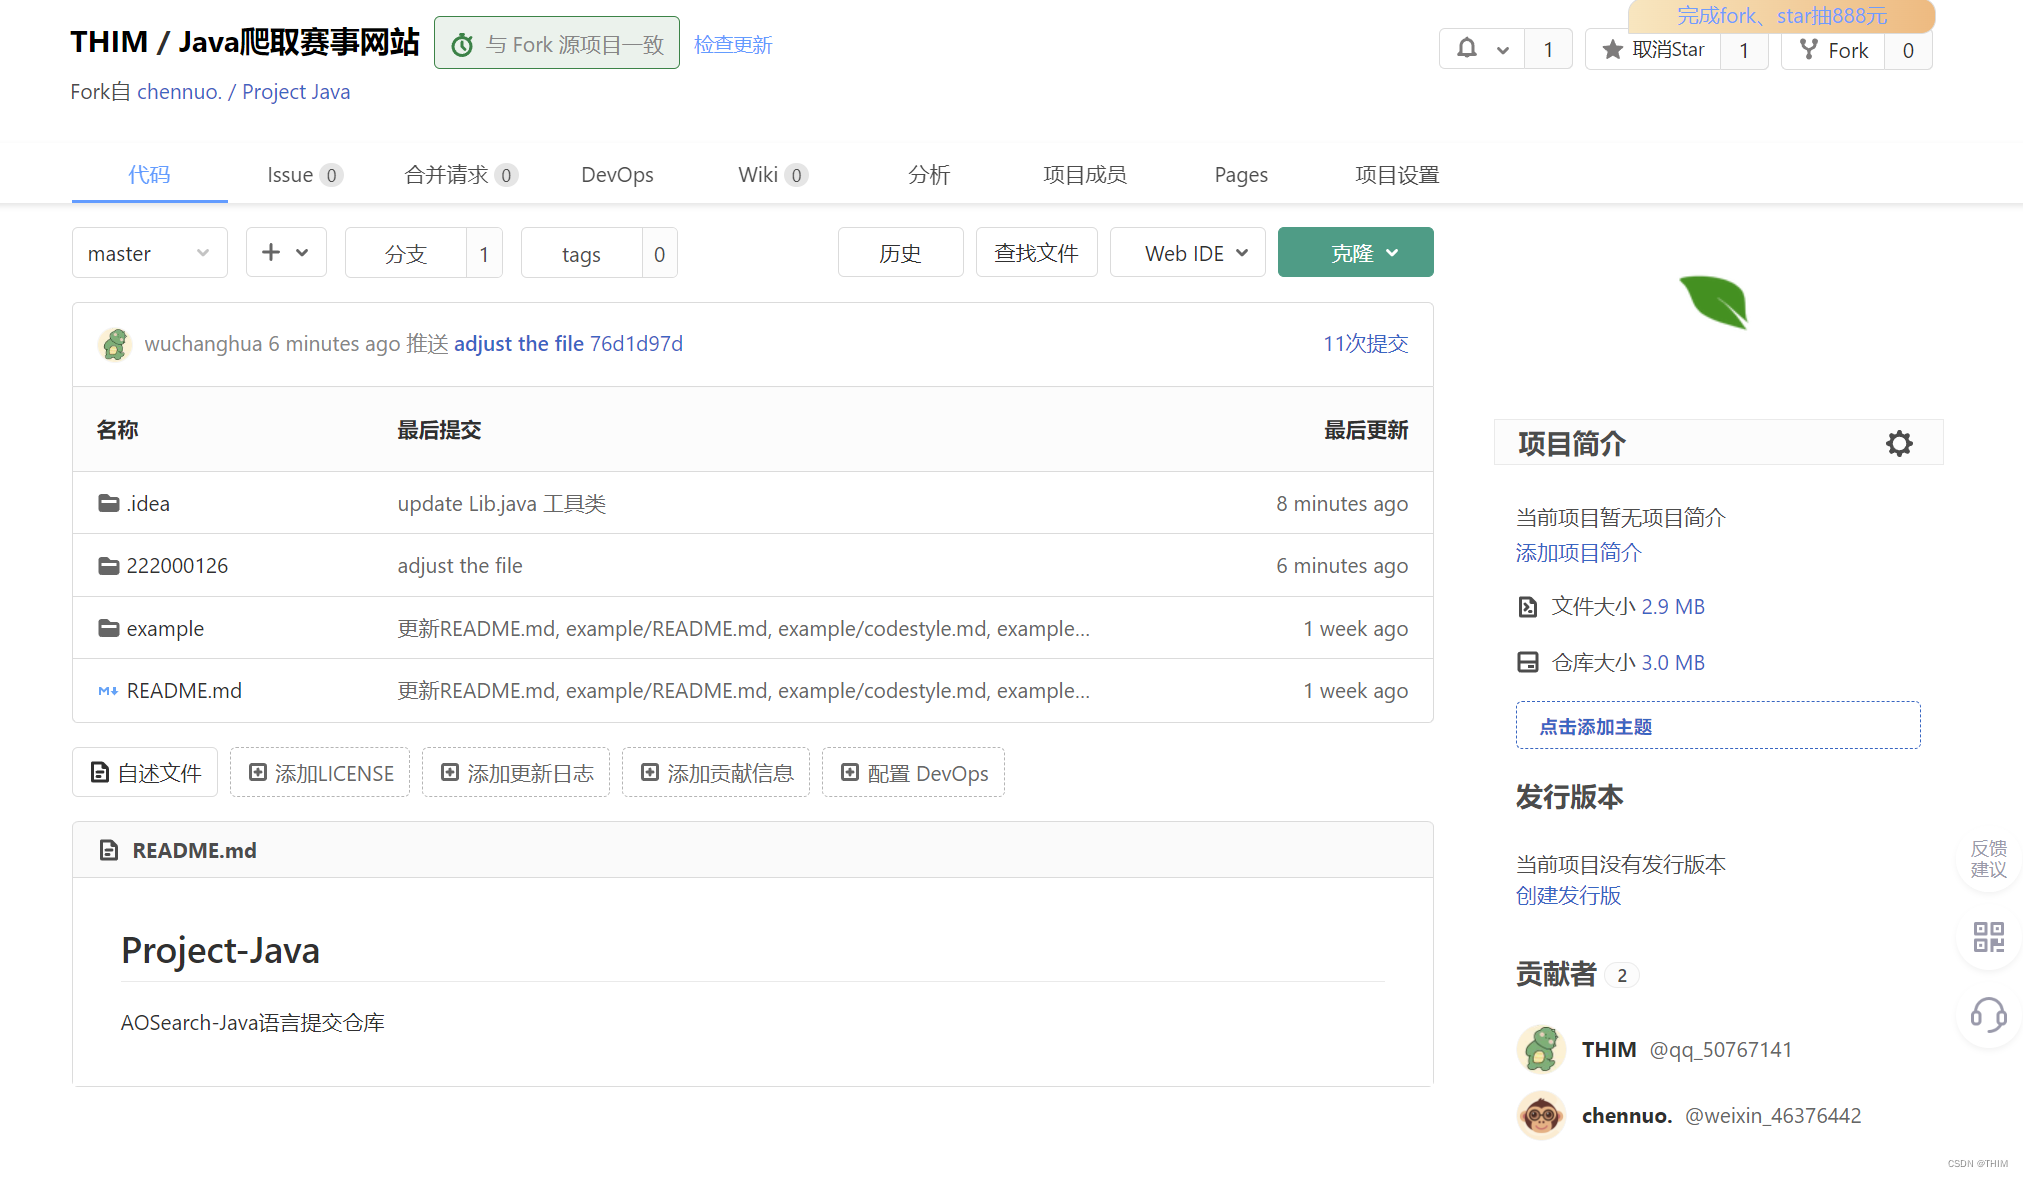Screen dimensions: 2023x1177
Task: Open the example folder
Action: (165, 629)
